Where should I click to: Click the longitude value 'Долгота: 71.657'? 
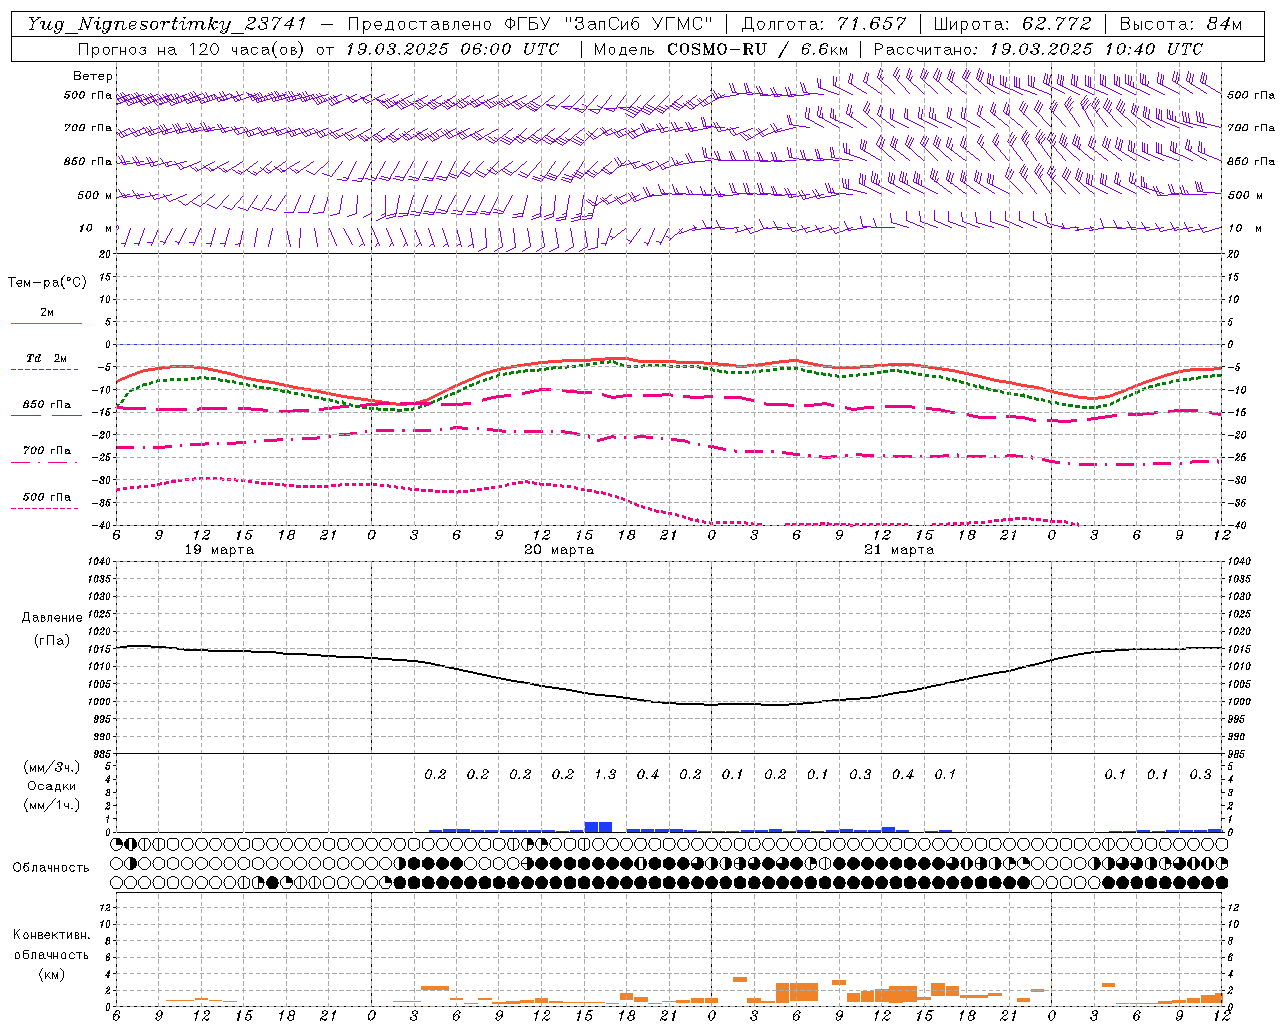click(824, 24)
